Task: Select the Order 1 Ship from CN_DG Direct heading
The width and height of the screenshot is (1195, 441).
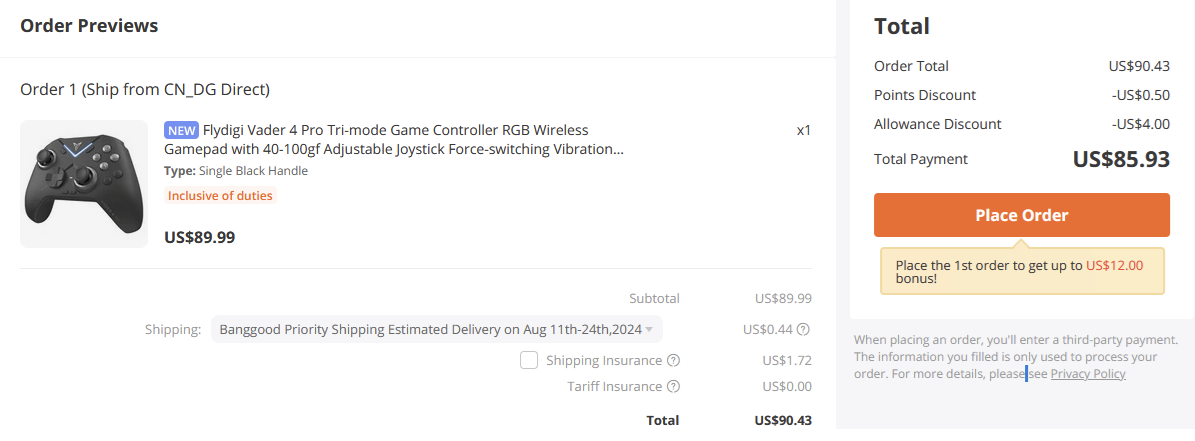Action: pyautogui.click(x=145, y=89)
